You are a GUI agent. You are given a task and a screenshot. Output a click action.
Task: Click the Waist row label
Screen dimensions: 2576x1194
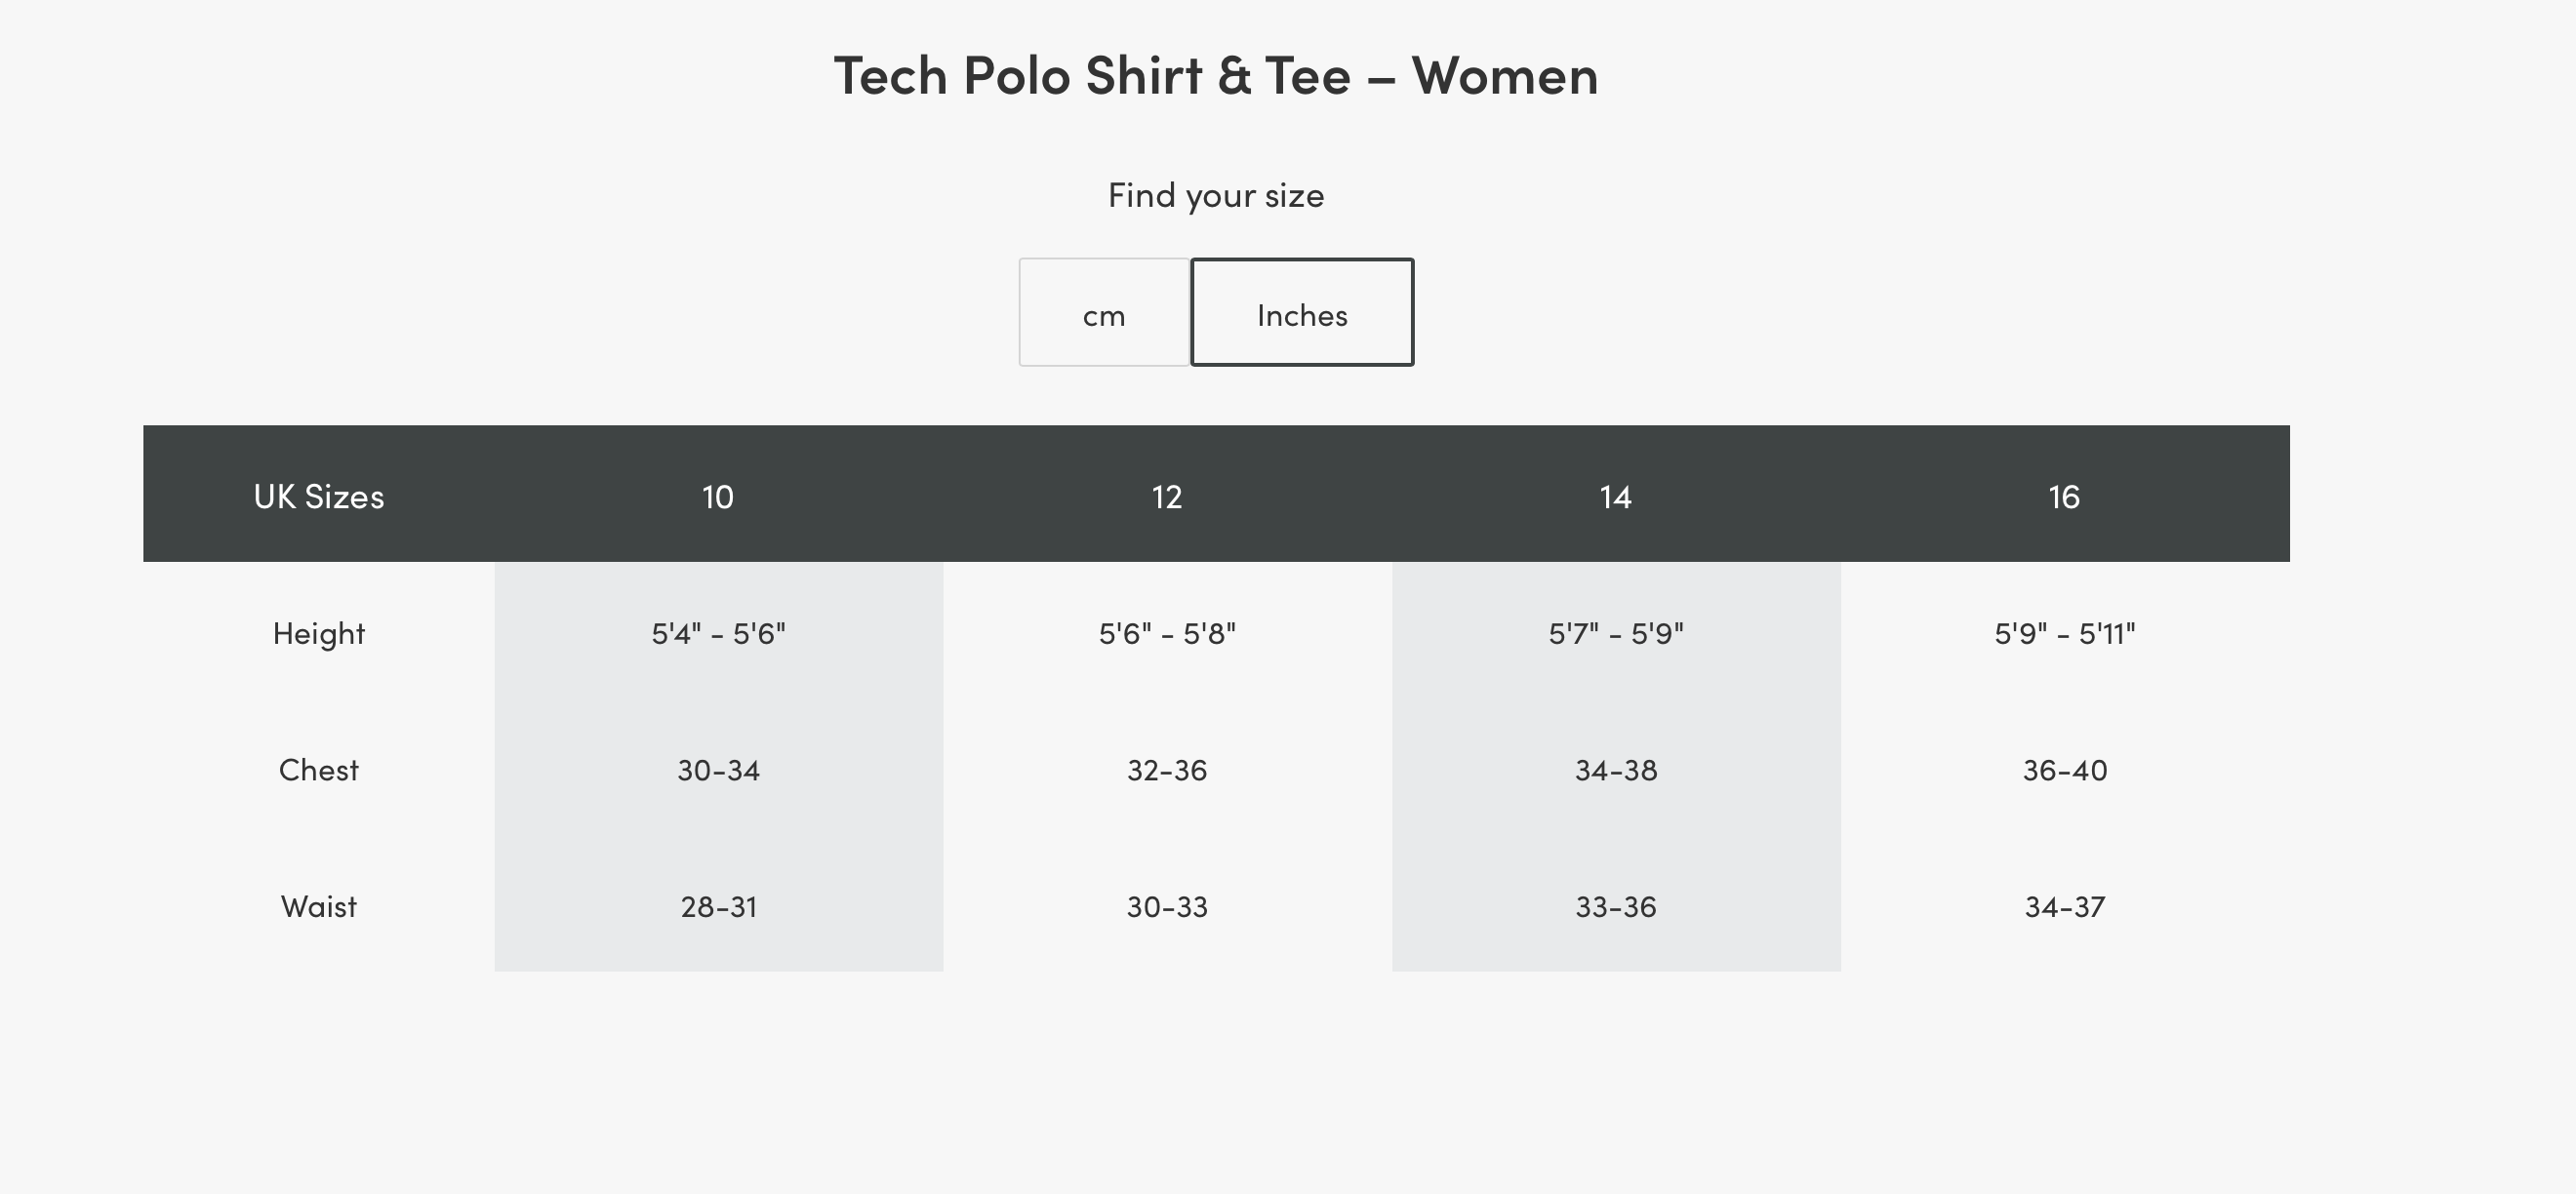click(318, 906)
